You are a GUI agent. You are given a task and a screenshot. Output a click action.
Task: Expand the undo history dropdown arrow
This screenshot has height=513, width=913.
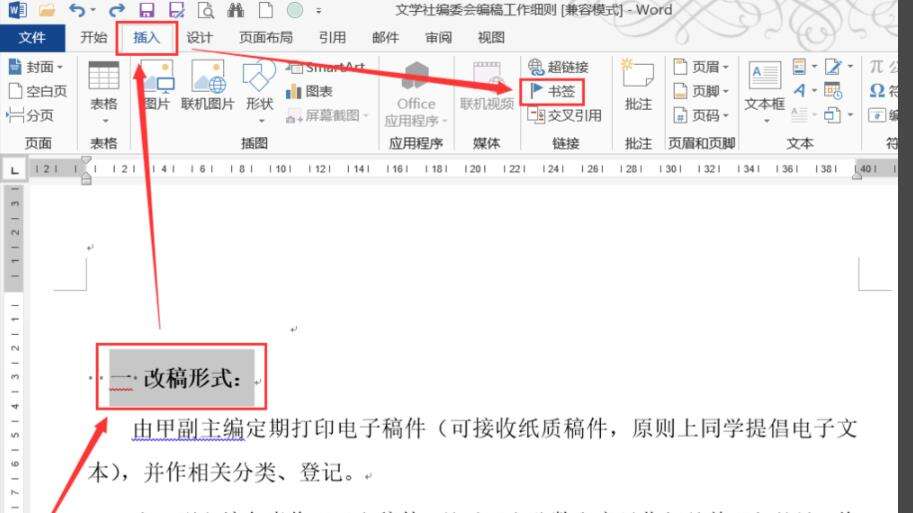[94, 10]
